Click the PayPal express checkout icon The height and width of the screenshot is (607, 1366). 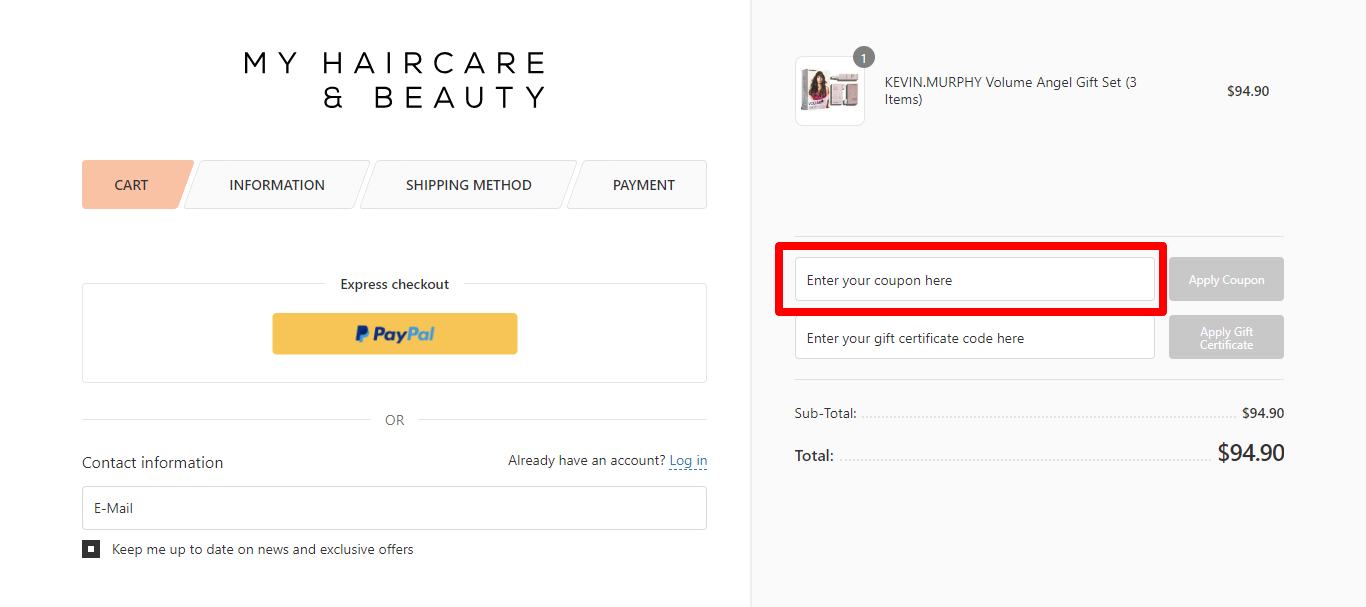[x=394, y=333]
